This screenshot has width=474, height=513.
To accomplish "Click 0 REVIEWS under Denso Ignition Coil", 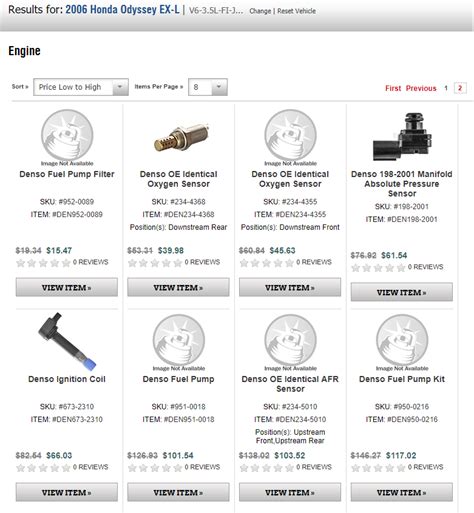I will point(90,467).
